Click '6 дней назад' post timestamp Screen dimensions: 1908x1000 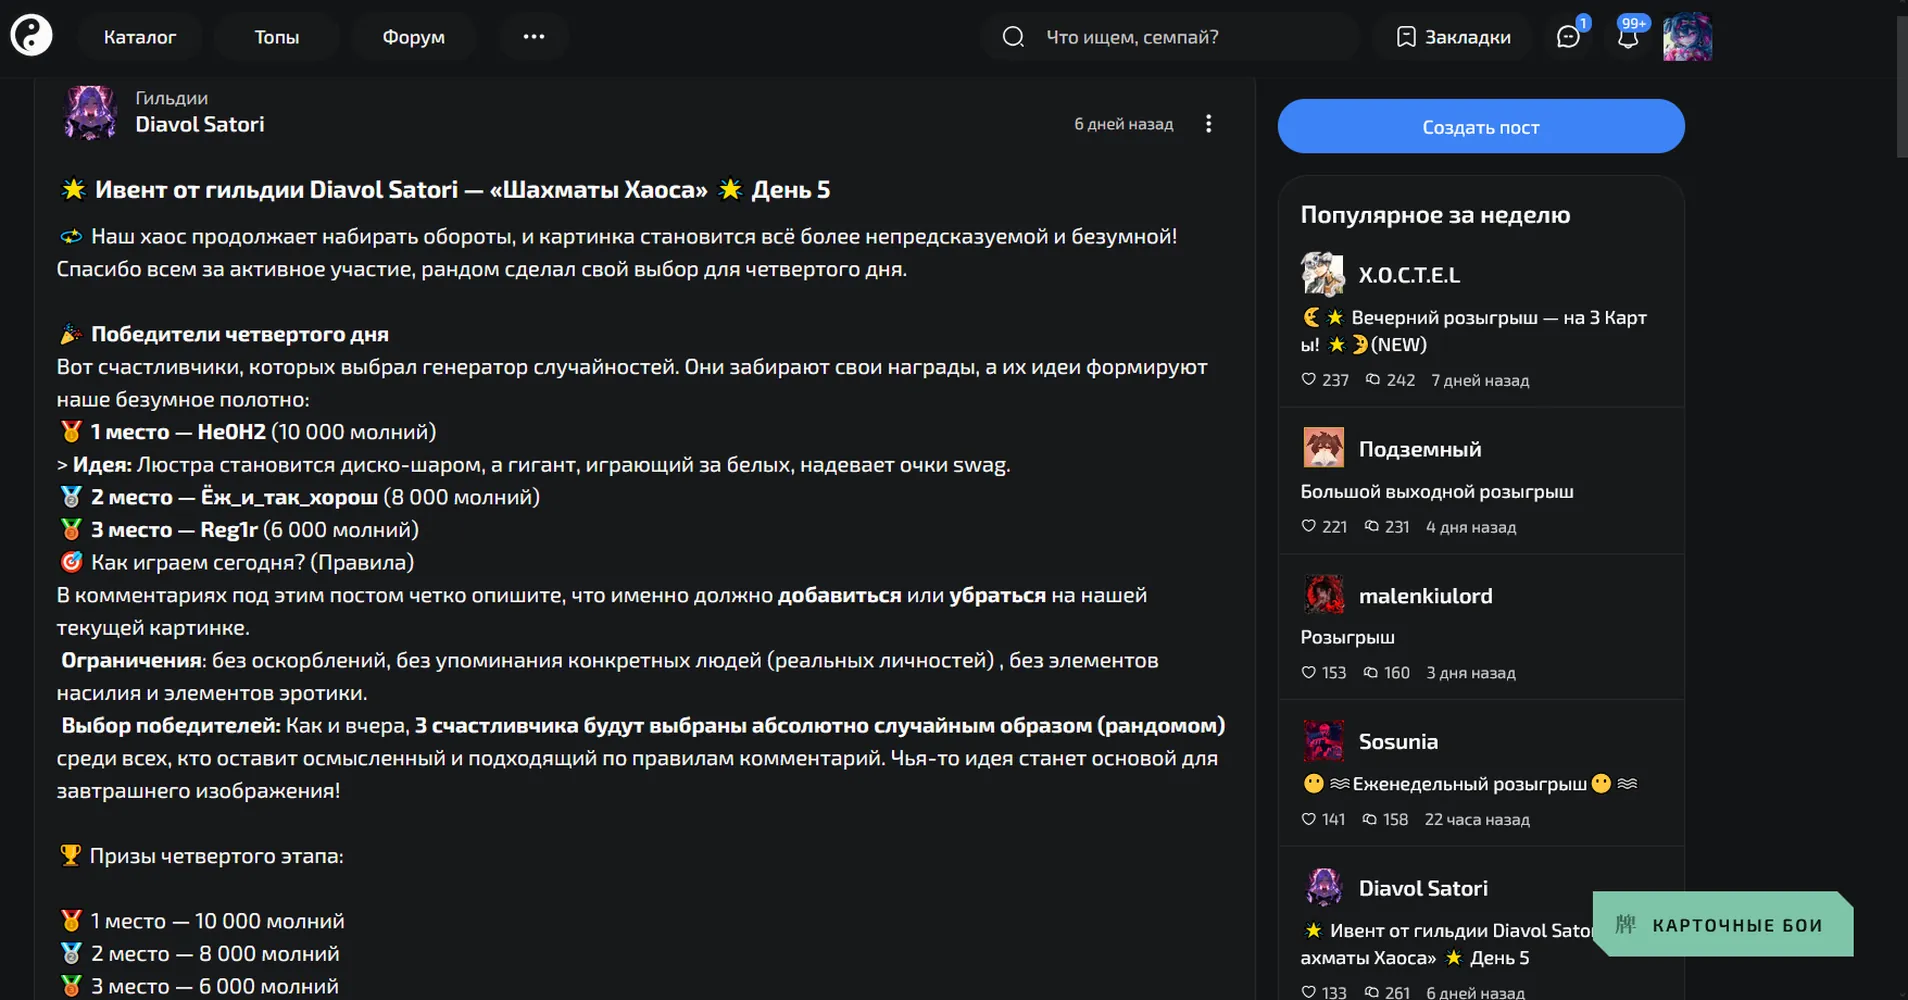pyautogui.click(x=1124, y=124)
